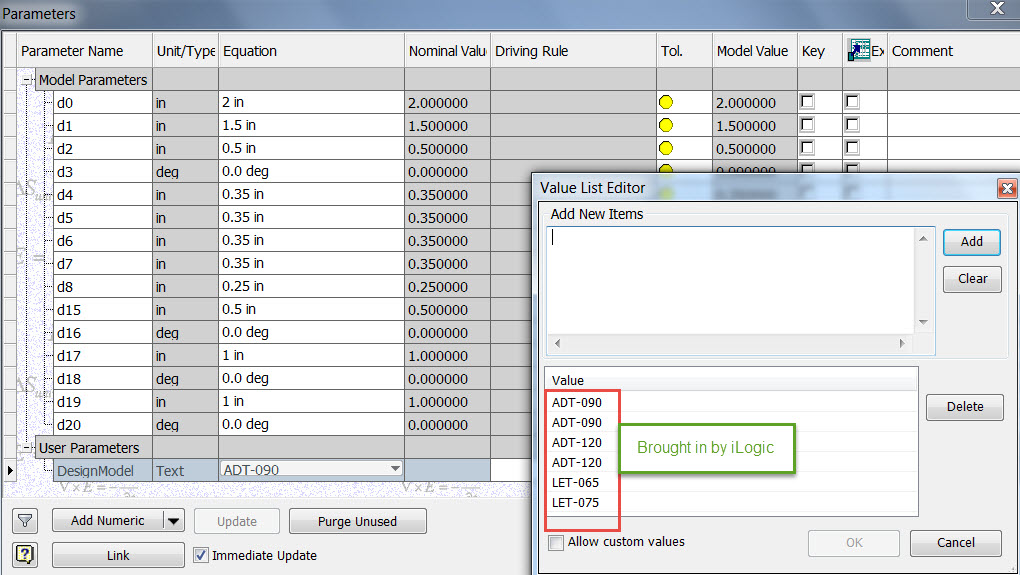
Task: Click the Key column header
Action: [820, 51]
